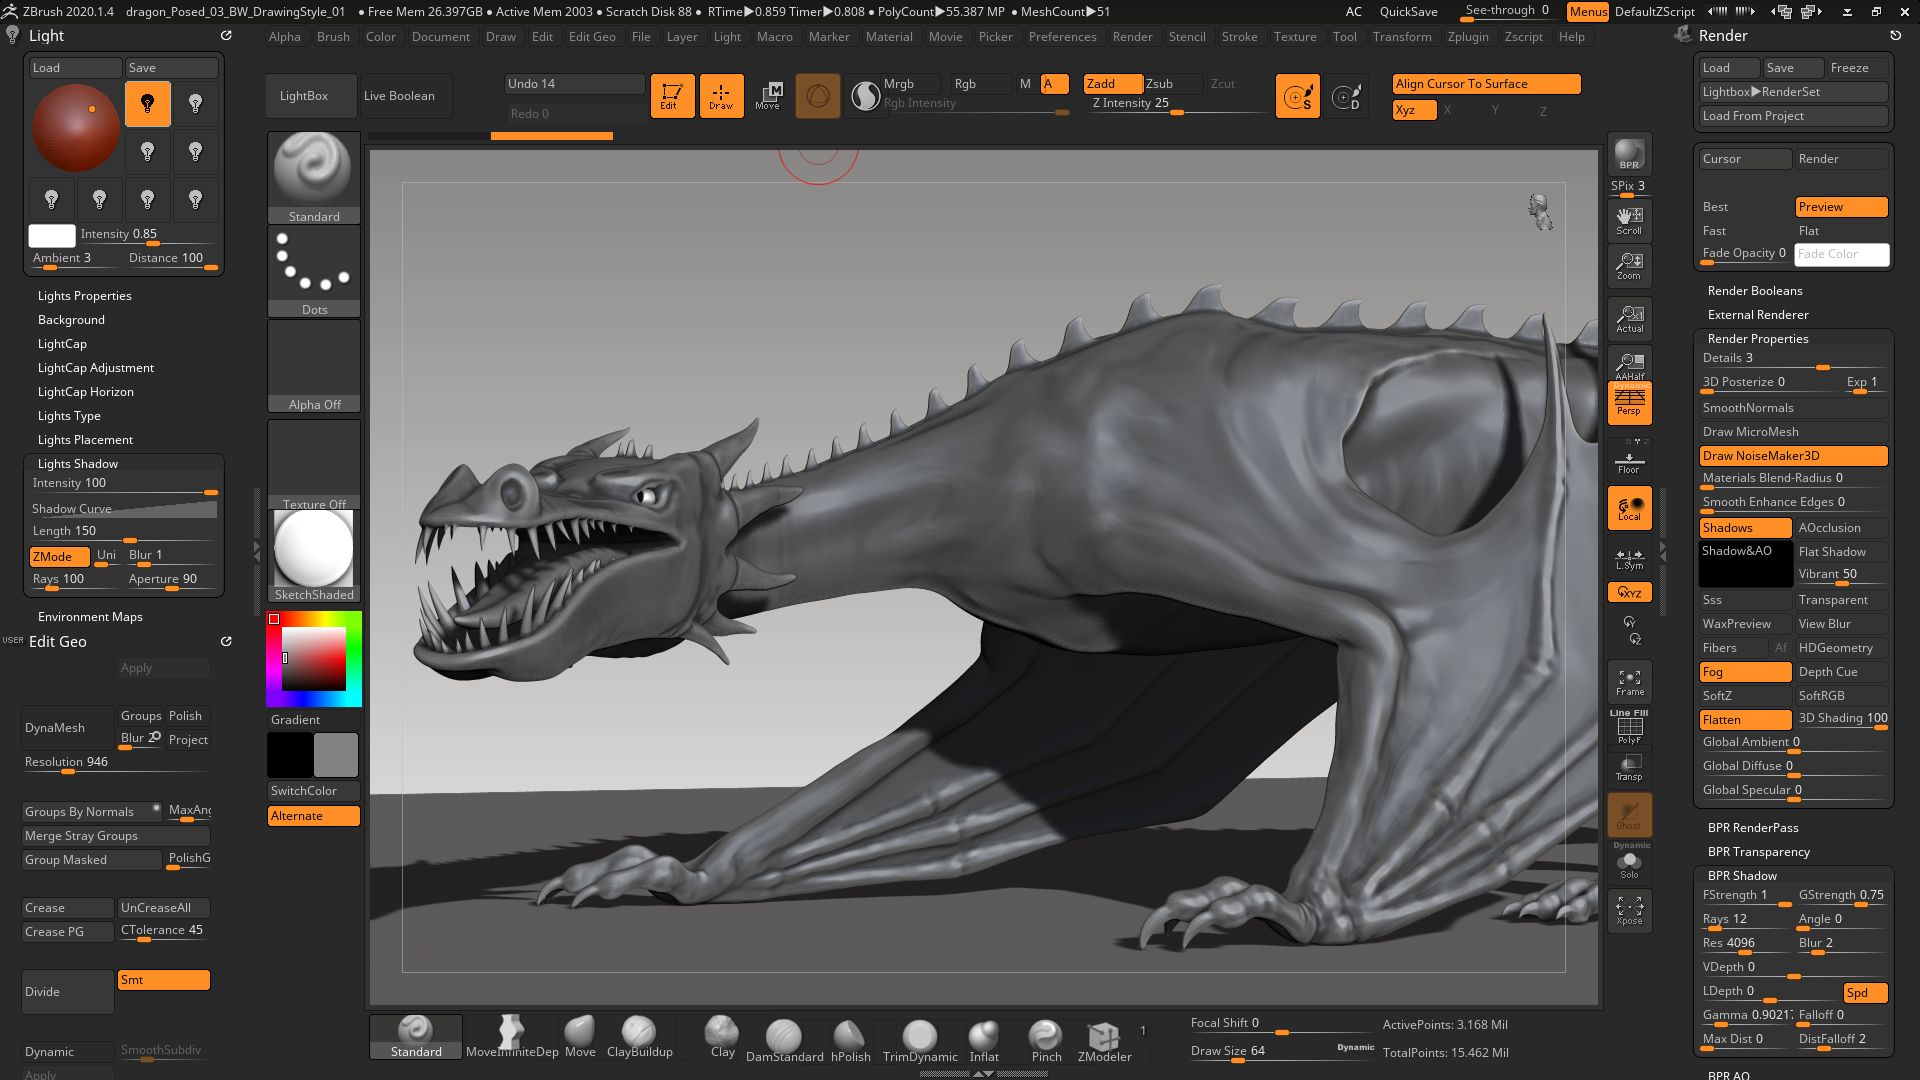Screen dimensions: 1920x1080
Task: Open the Zplugin menu
Action: tap(1467, 37)
